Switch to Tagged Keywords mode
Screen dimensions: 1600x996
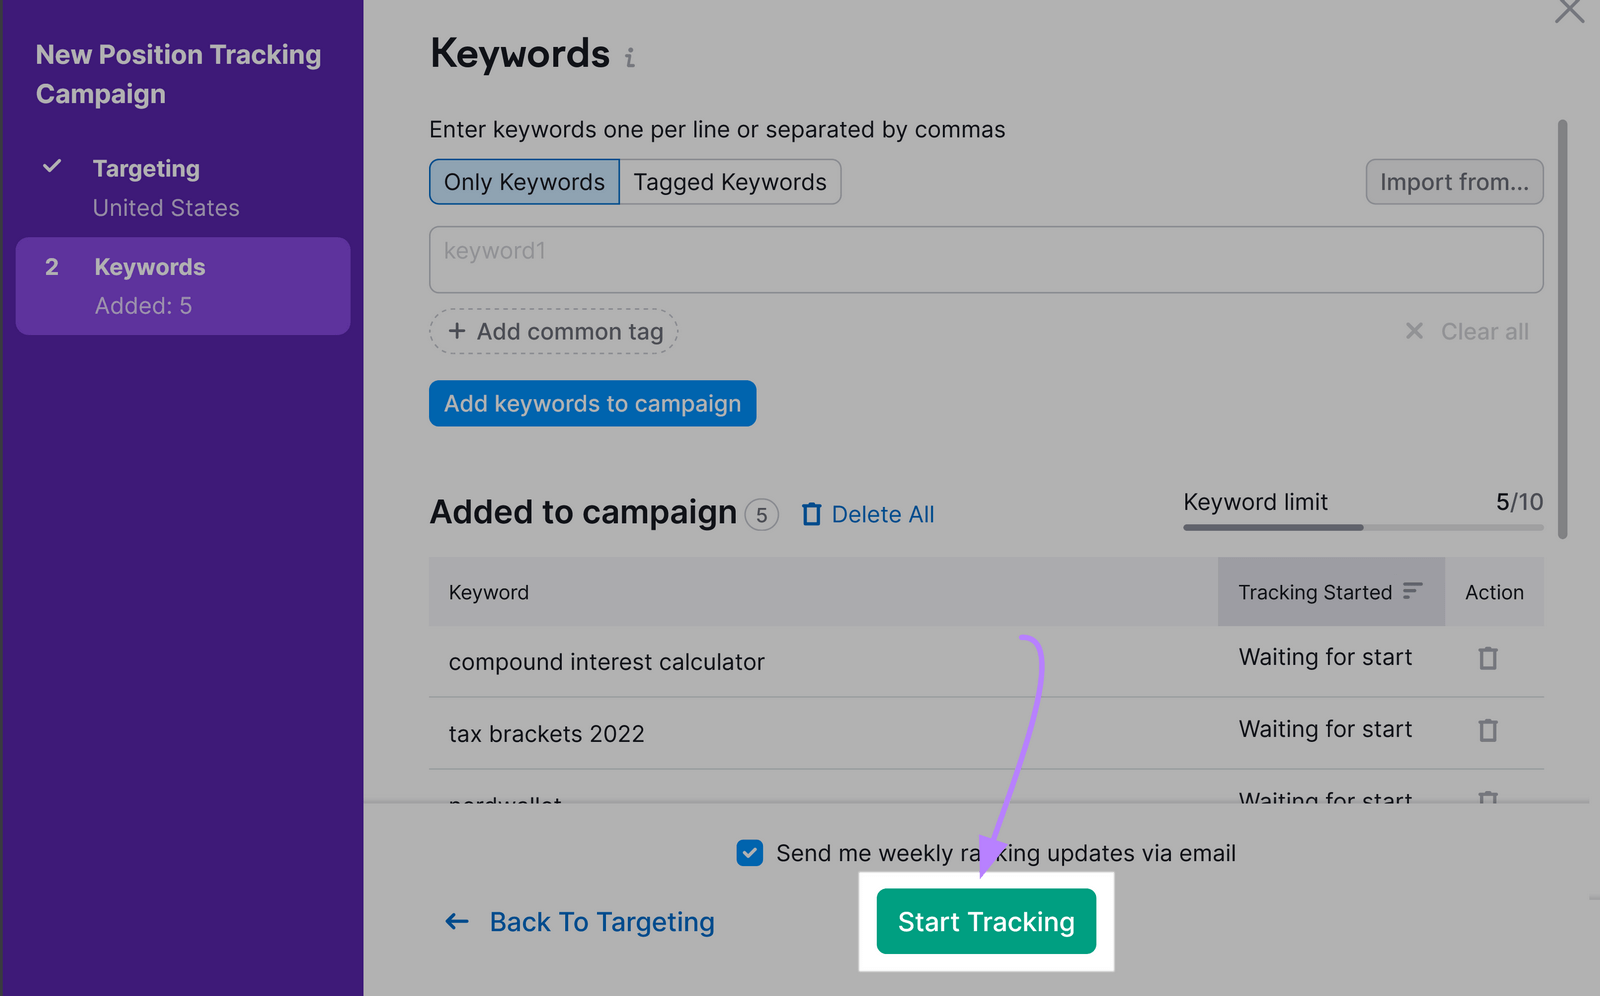(730, 181)
